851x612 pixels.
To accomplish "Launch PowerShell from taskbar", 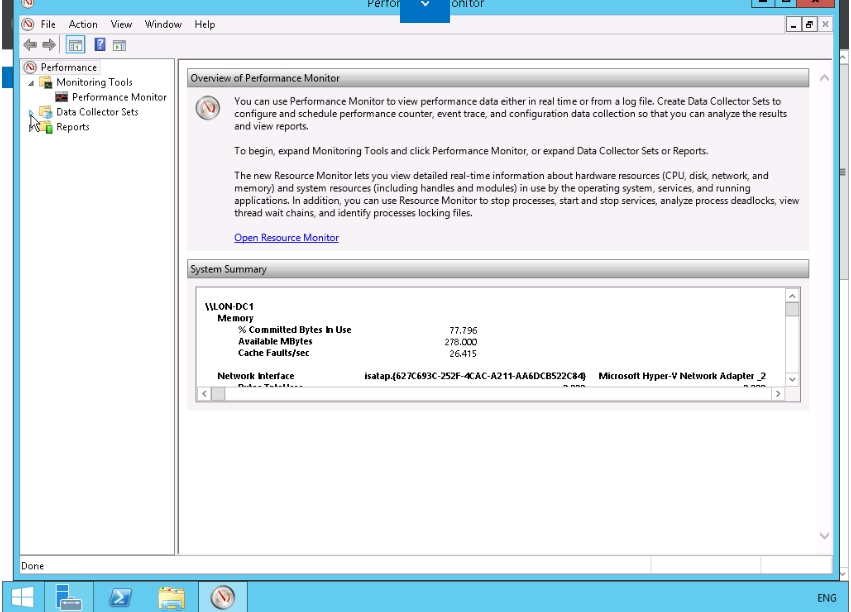I will tap(120, 597).
